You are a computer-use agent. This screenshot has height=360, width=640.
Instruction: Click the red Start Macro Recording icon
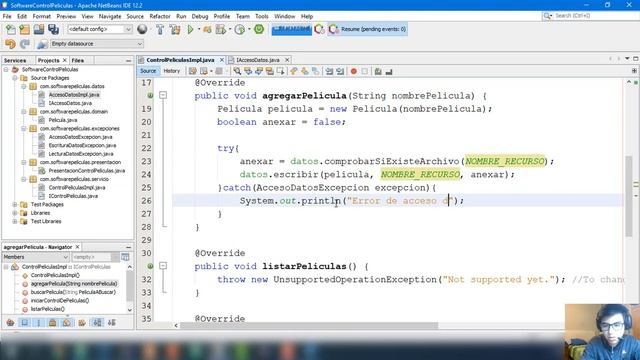coord(353,71)
